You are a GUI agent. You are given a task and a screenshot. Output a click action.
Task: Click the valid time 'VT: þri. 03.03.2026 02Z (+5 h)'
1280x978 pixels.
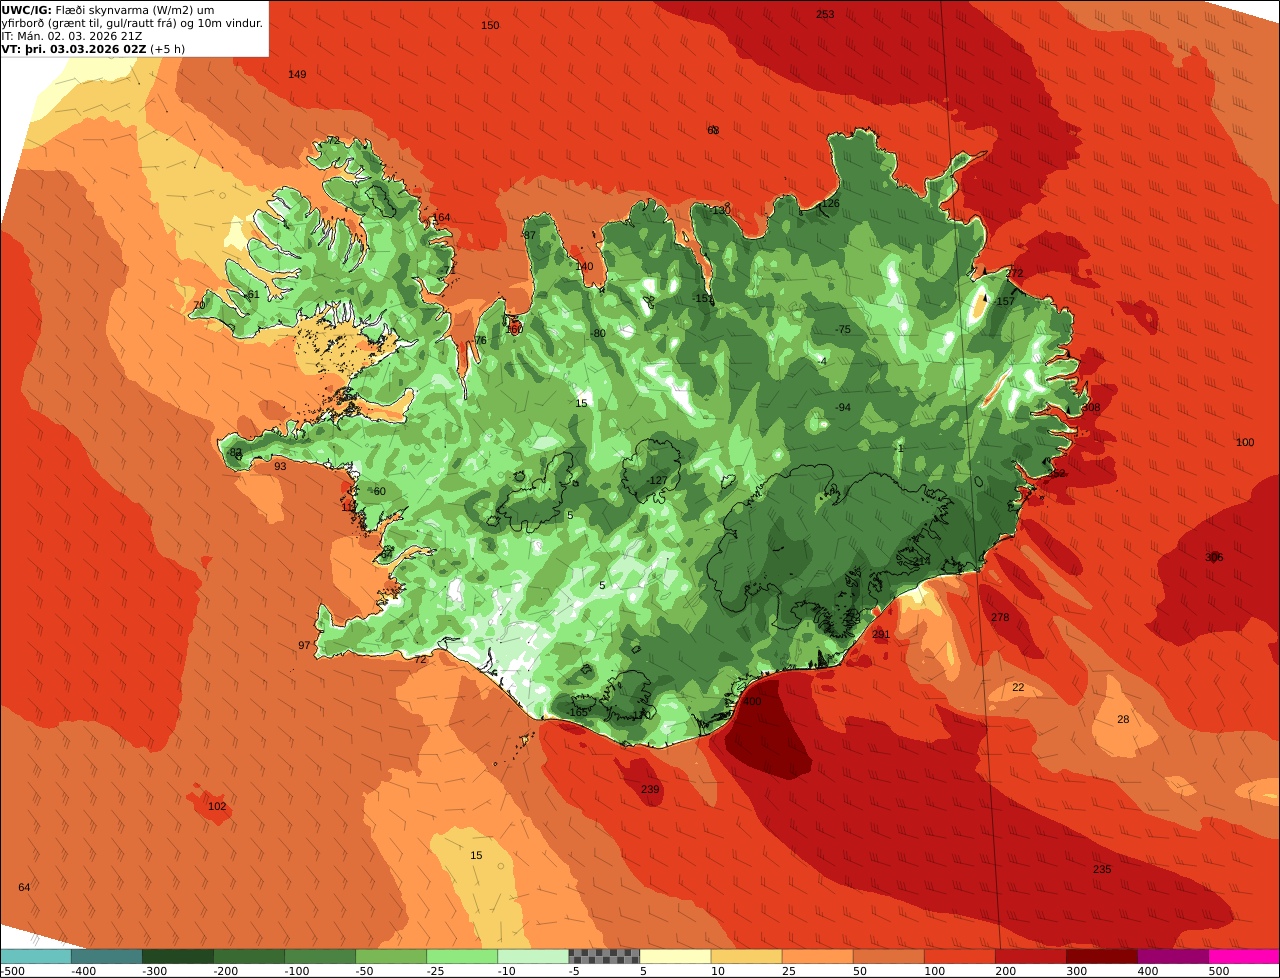pos(93,49)
